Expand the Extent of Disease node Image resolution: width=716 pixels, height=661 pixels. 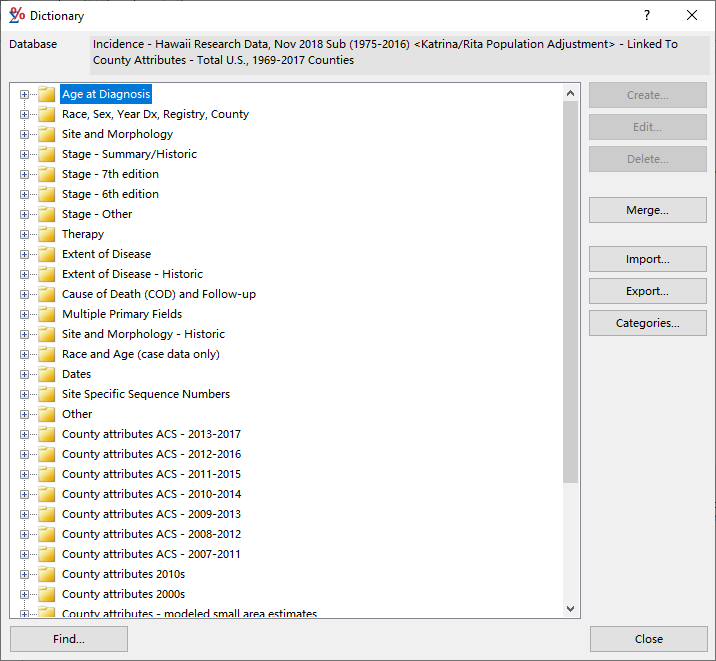tap(24, 255)
